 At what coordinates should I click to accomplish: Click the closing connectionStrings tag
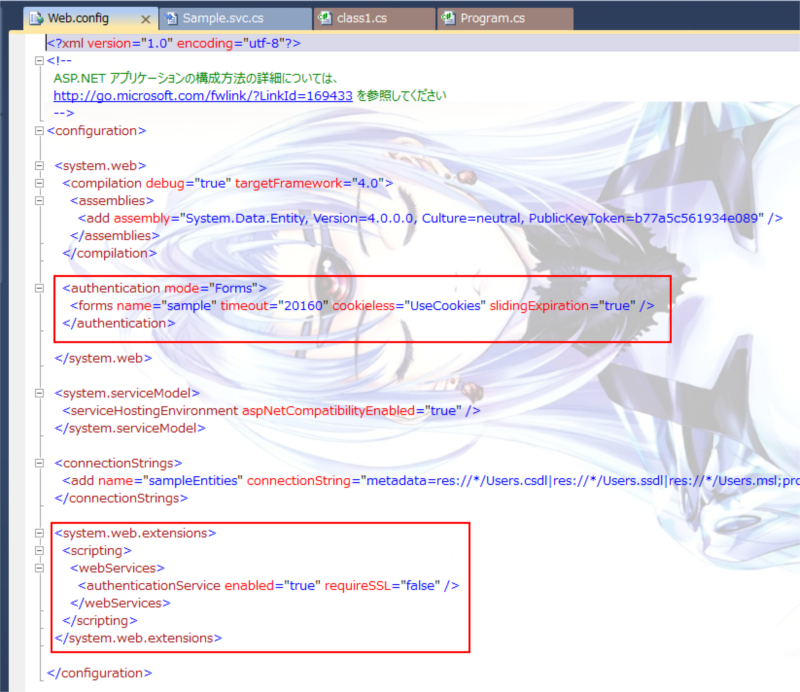[121, 498]
